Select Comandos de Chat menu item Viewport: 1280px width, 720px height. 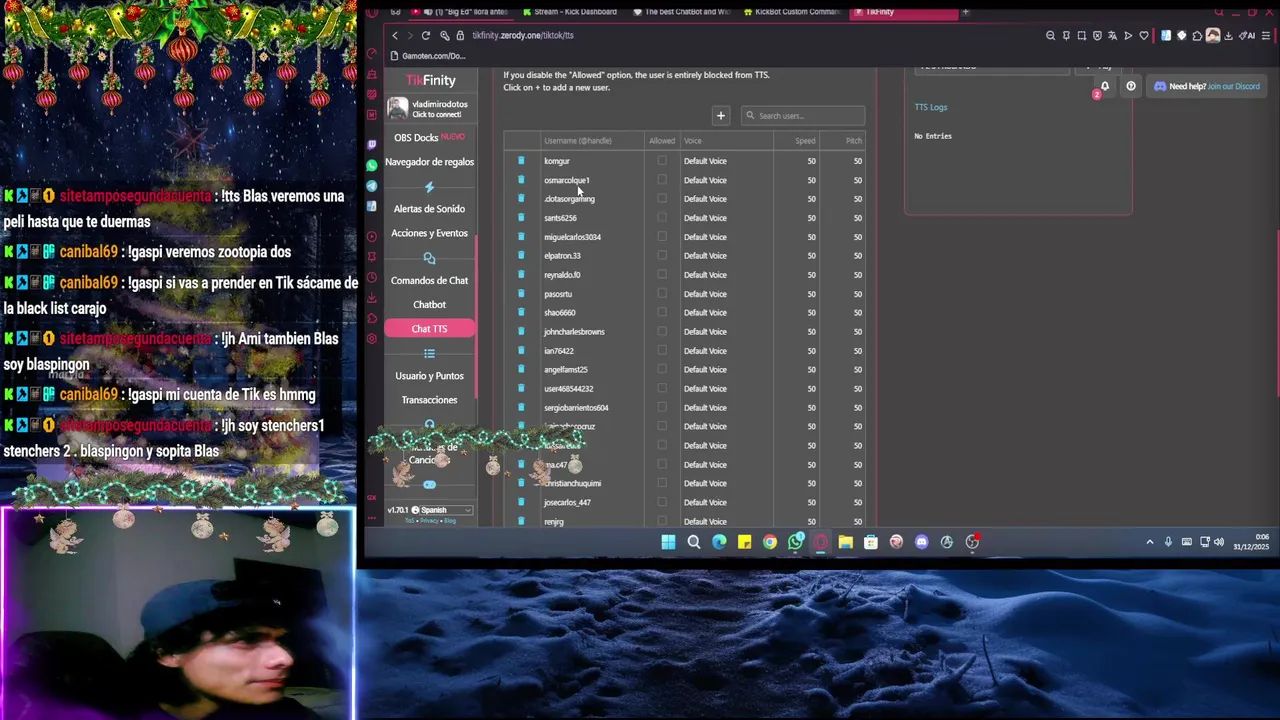[429, 281]
